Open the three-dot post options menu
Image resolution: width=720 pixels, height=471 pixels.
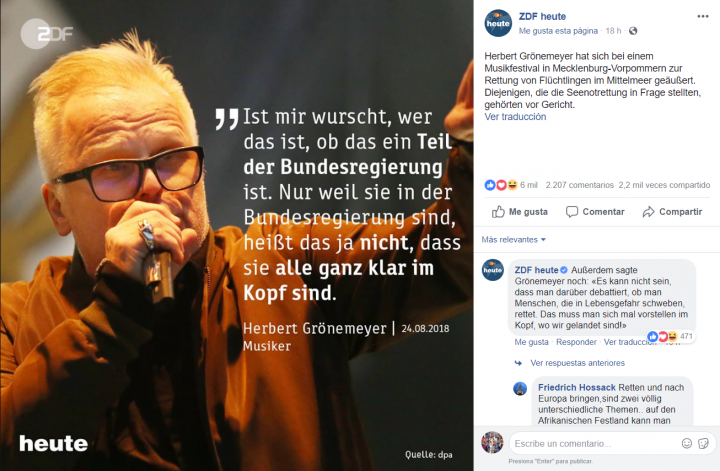(x=703, y=17)
